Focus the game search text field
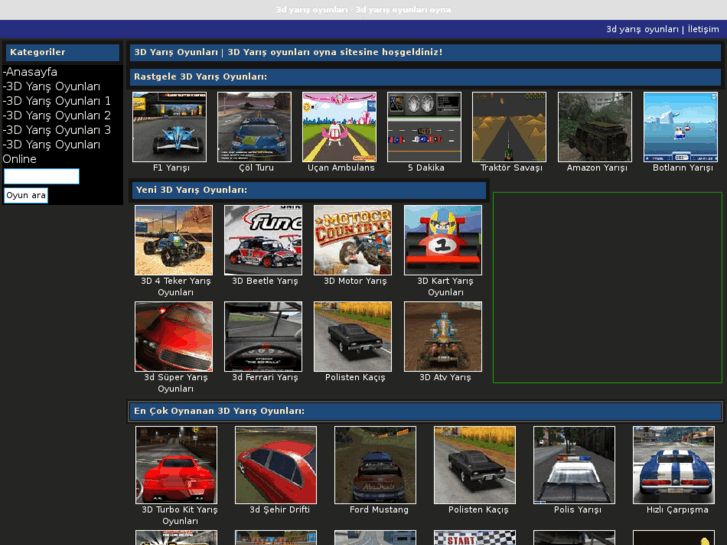Screen dimensions: 727x545 click(41, 177)
